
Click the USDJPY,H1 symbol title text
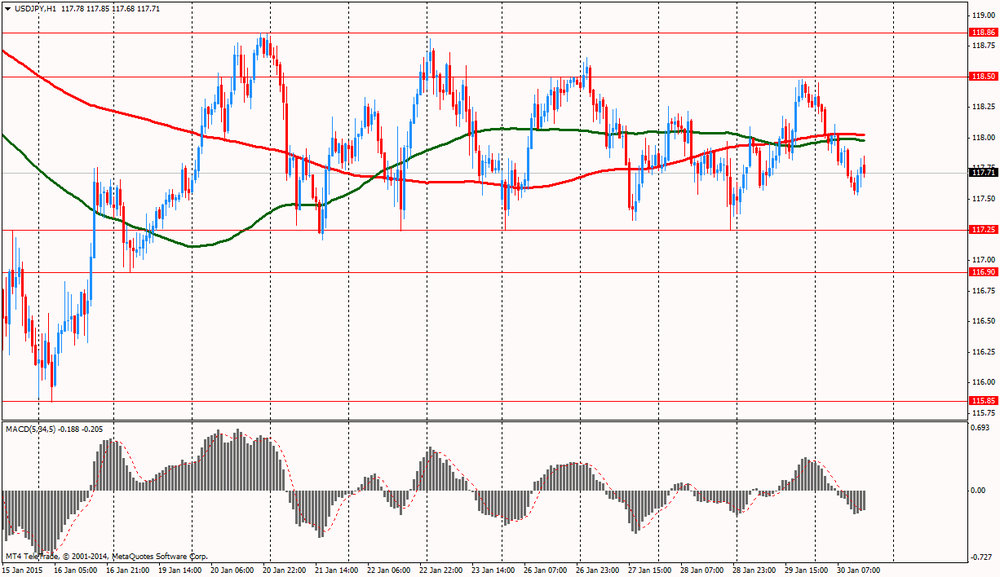pos(35,9)
